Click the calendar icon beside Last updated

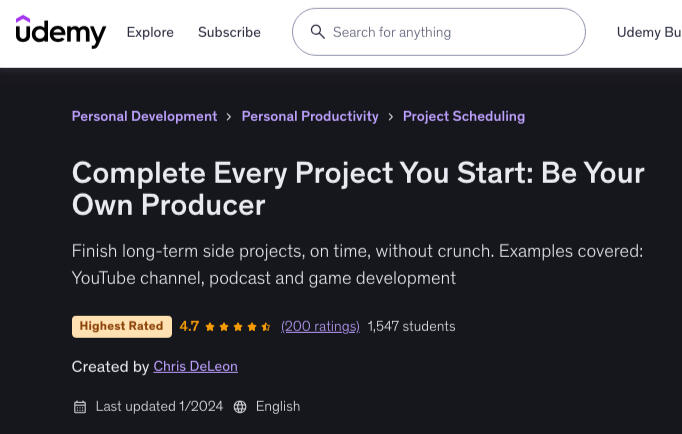(x=80, y=407)
